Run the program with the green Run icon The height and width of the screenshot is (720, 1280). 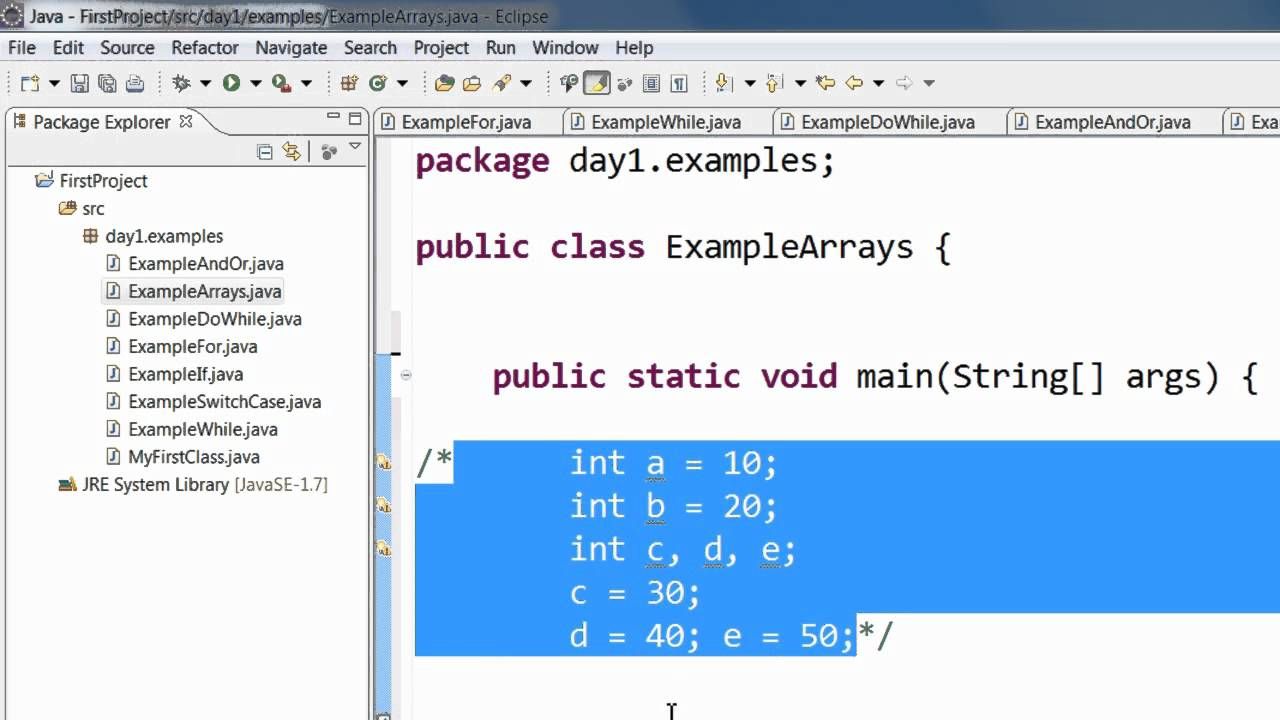[231, 84]
